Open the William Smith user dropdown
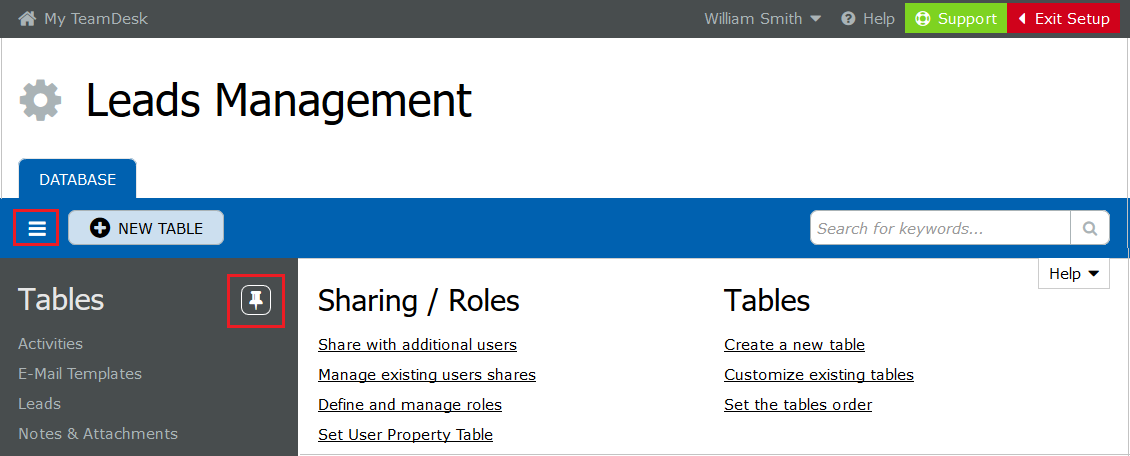1130x456 pixels. click(762, 19)
